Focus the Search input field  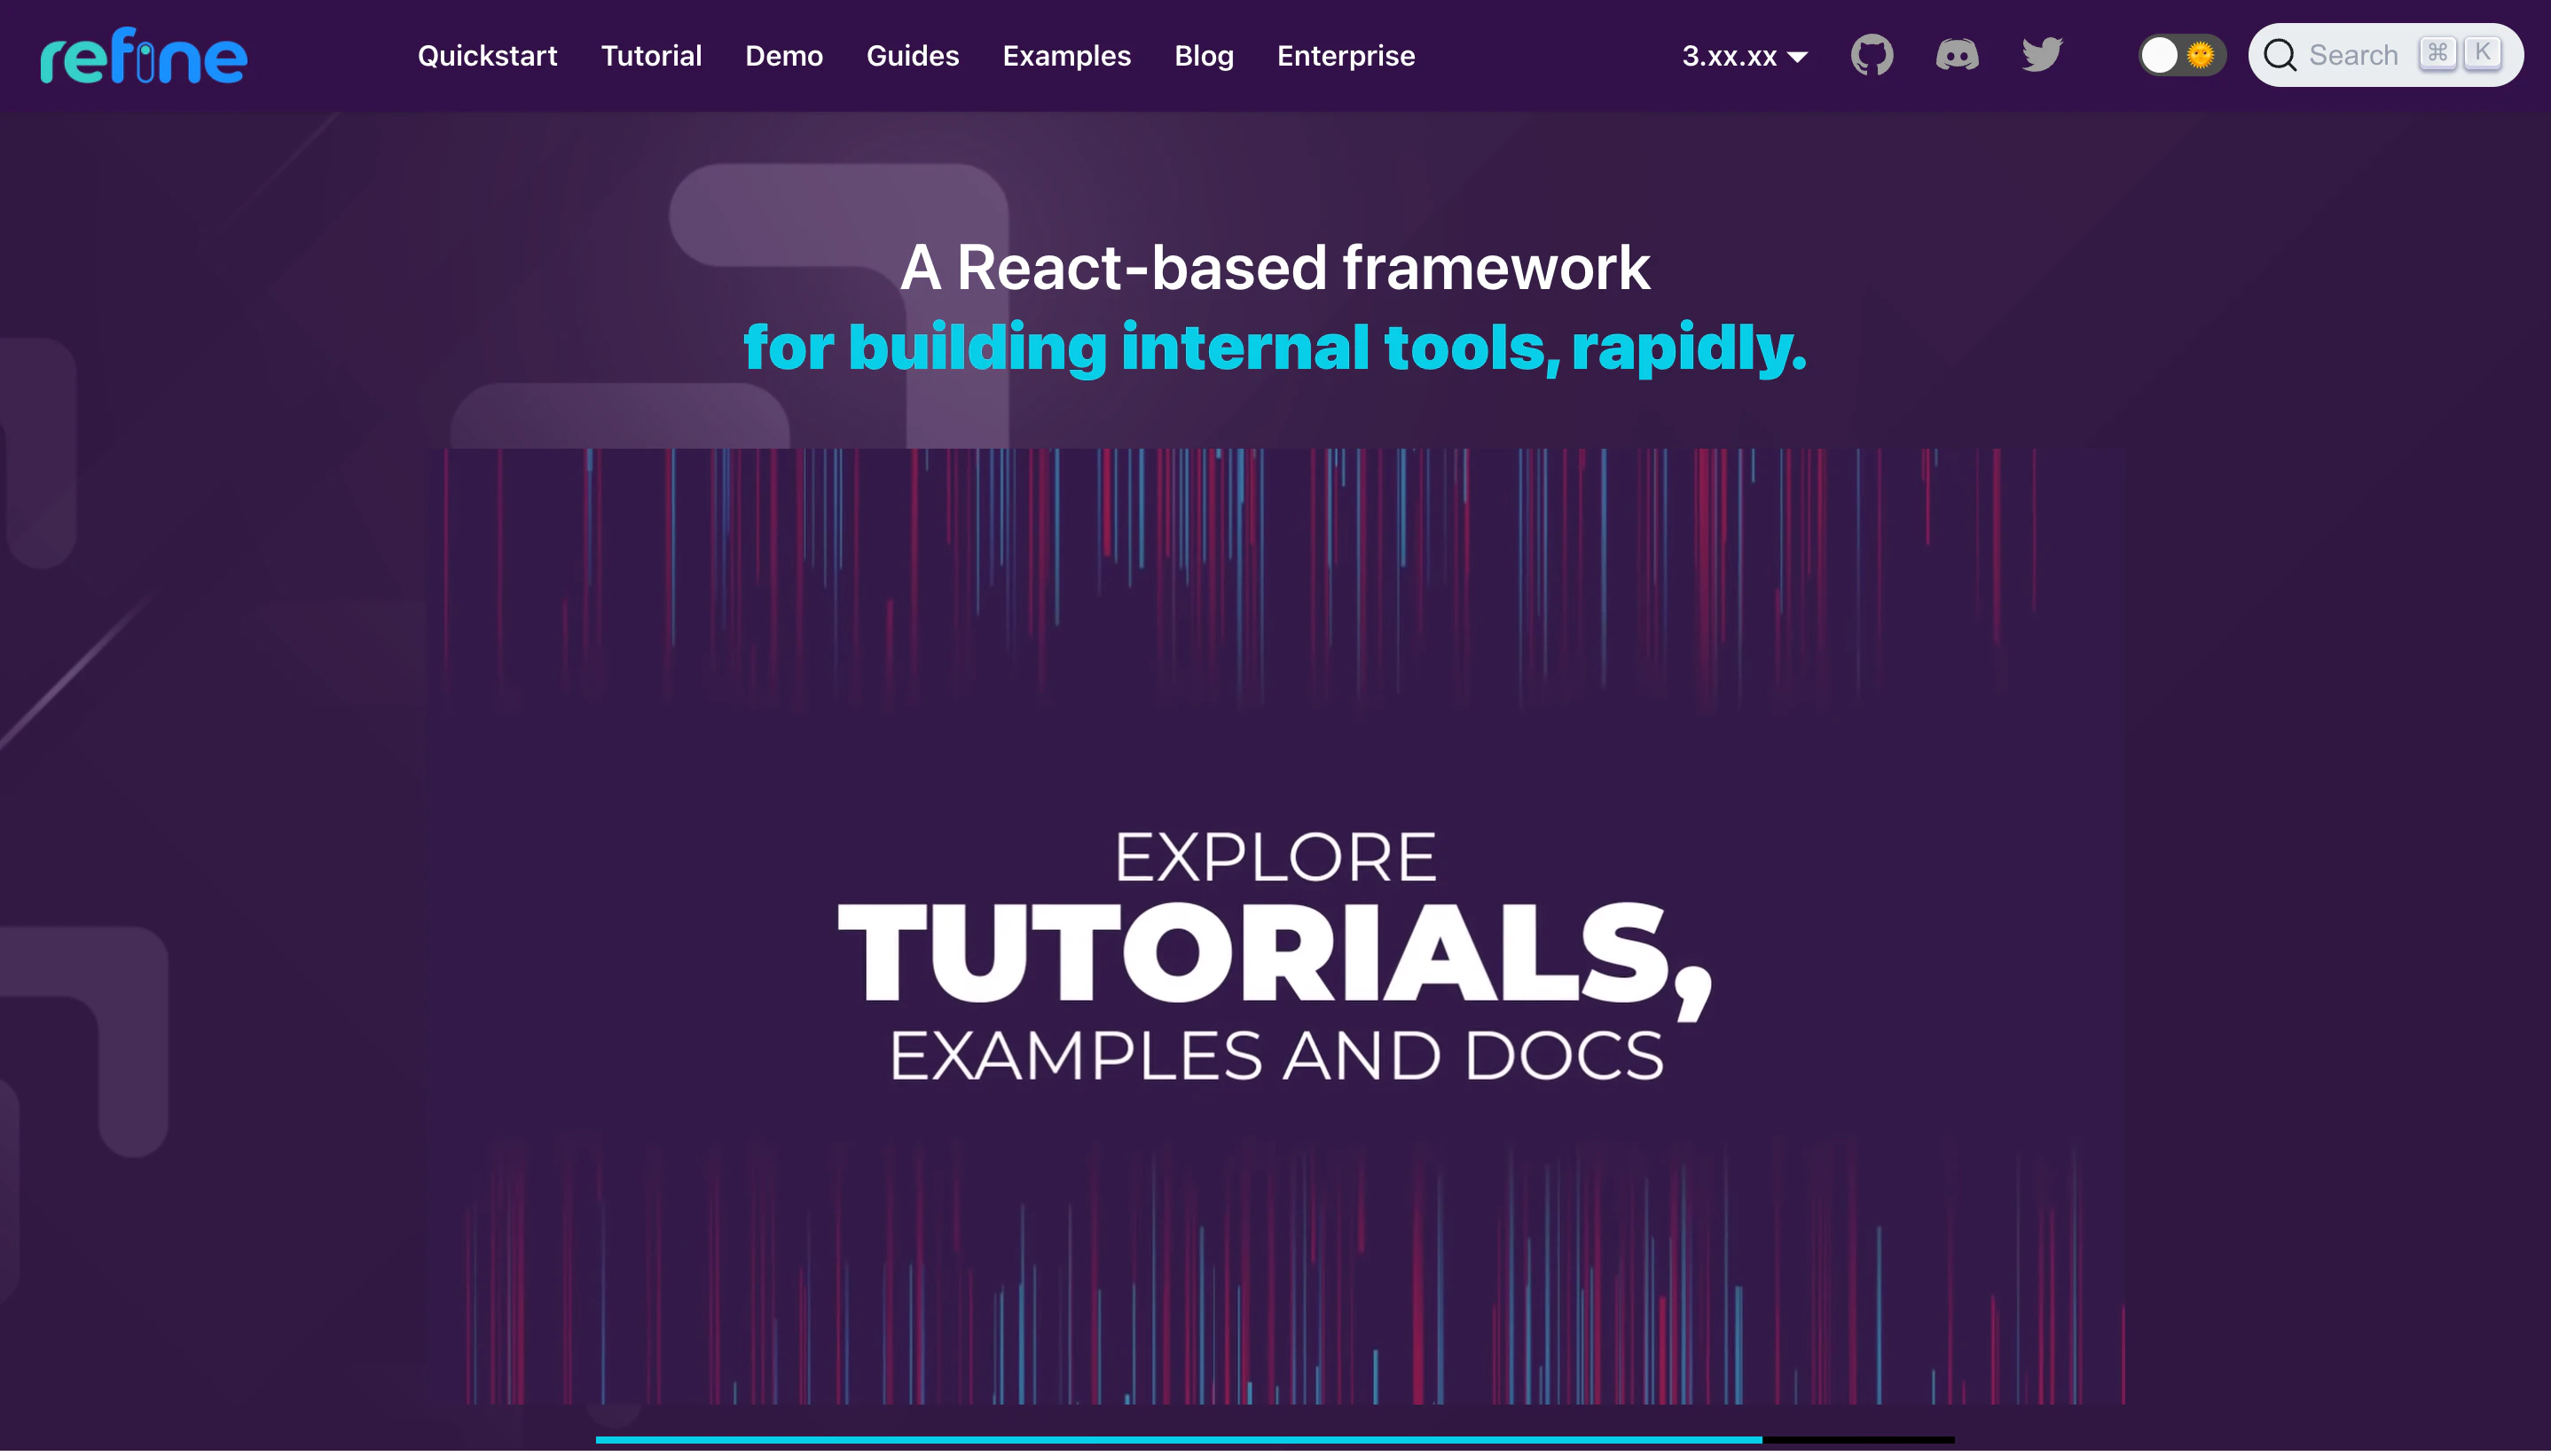click(x=2352, y=55)
